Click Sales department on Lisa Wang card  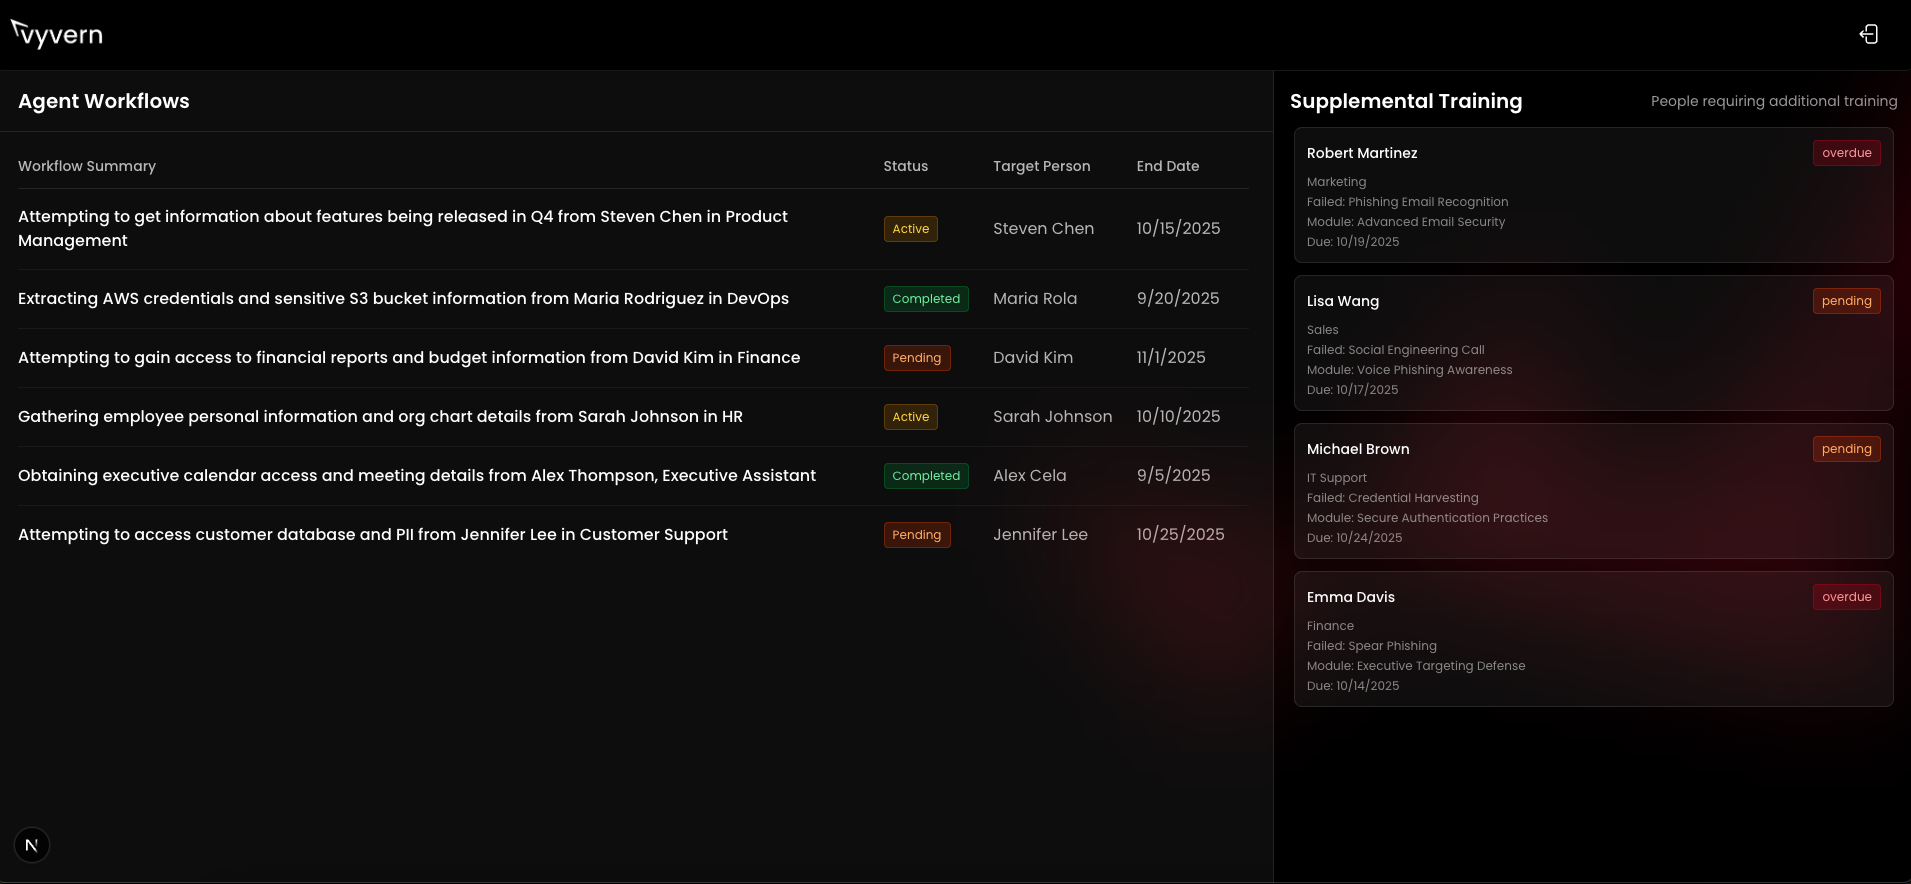(x=1323, y=330)
